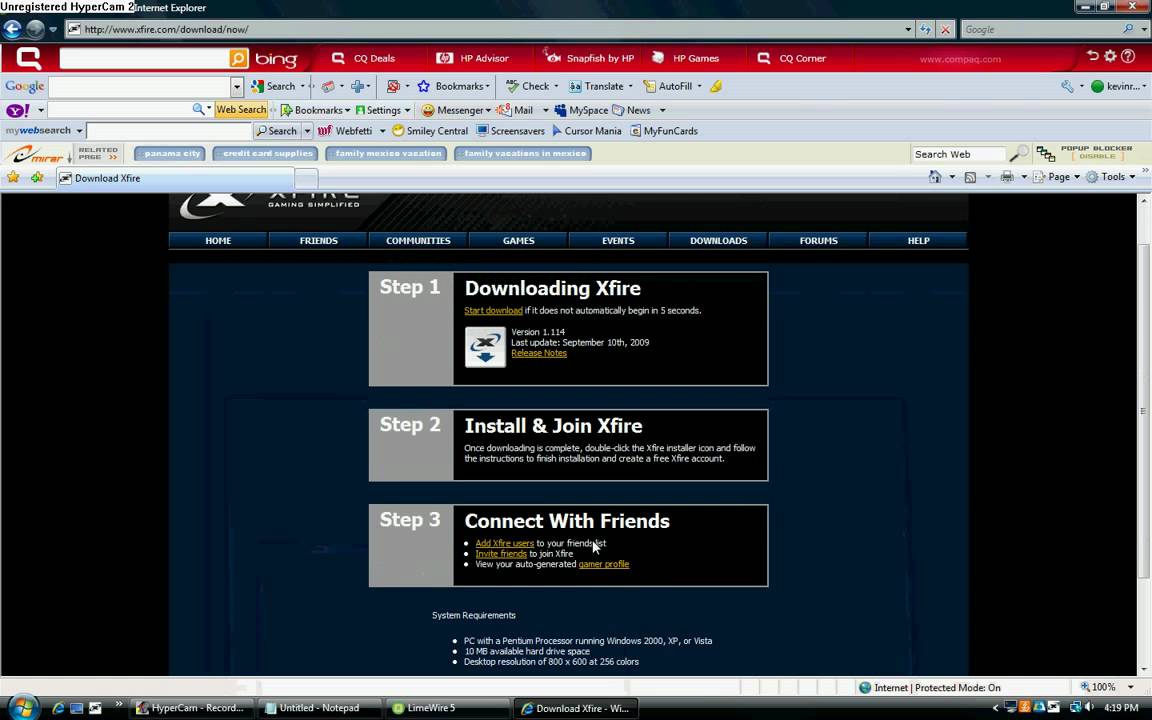Click the Mirar magnifying glass search icon
The width and height of the screenshot is (1152, 720).
1019,154
